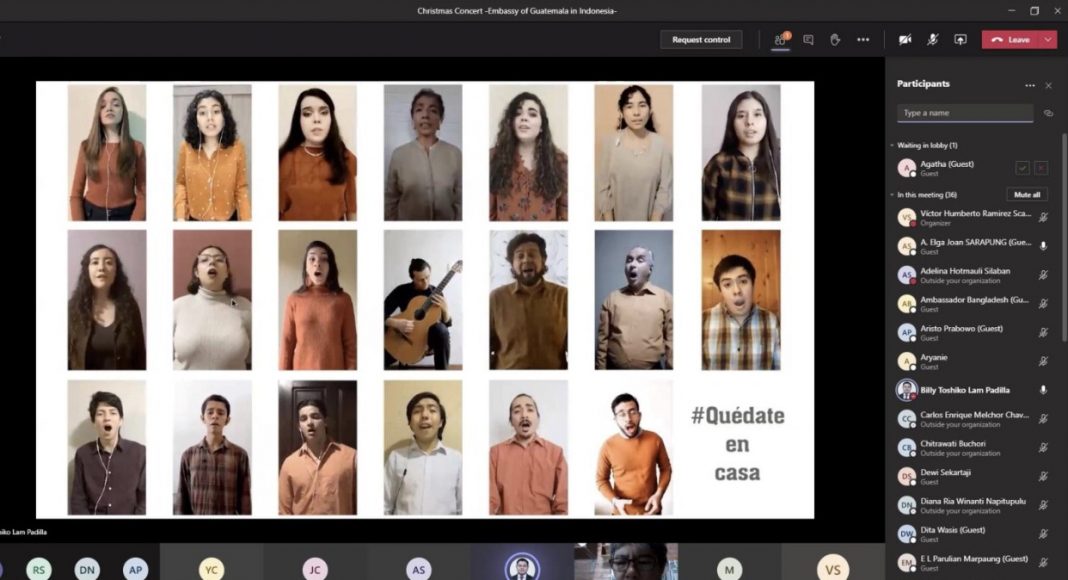The width and height of the screenshot is (1068, 580).
Task: Toggle the show participants button
Action: coord(780,40)
